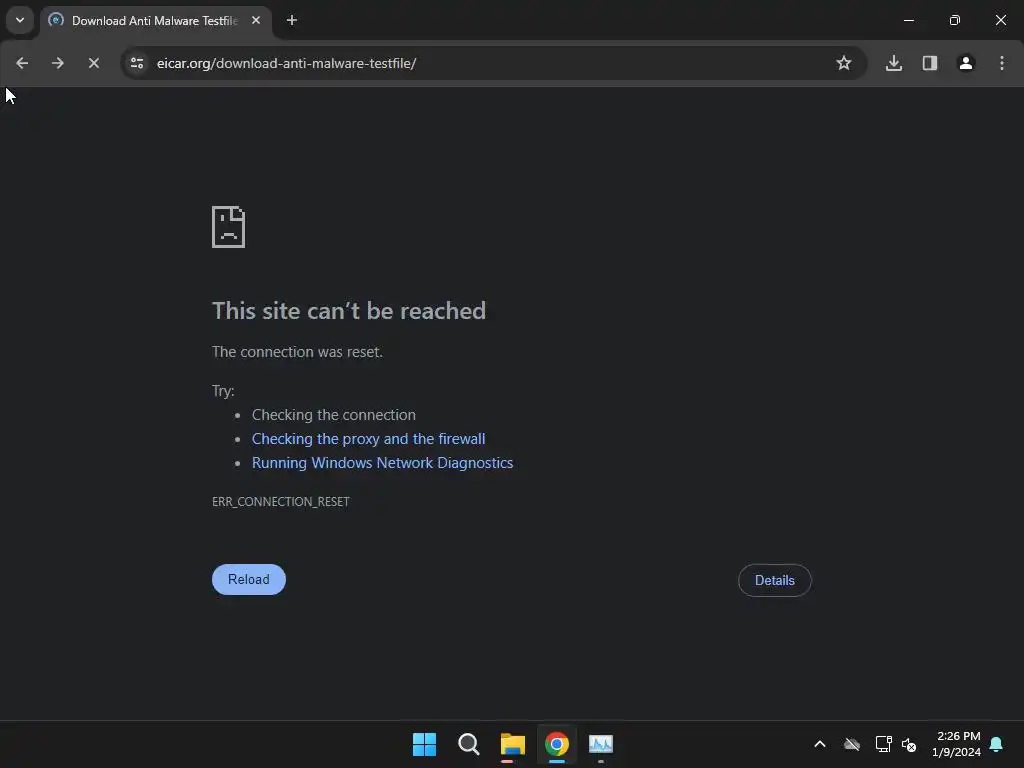This screenshot has width=1024, height=768.
Task: Open File Explorer from the taskbar
Action: 513,744
